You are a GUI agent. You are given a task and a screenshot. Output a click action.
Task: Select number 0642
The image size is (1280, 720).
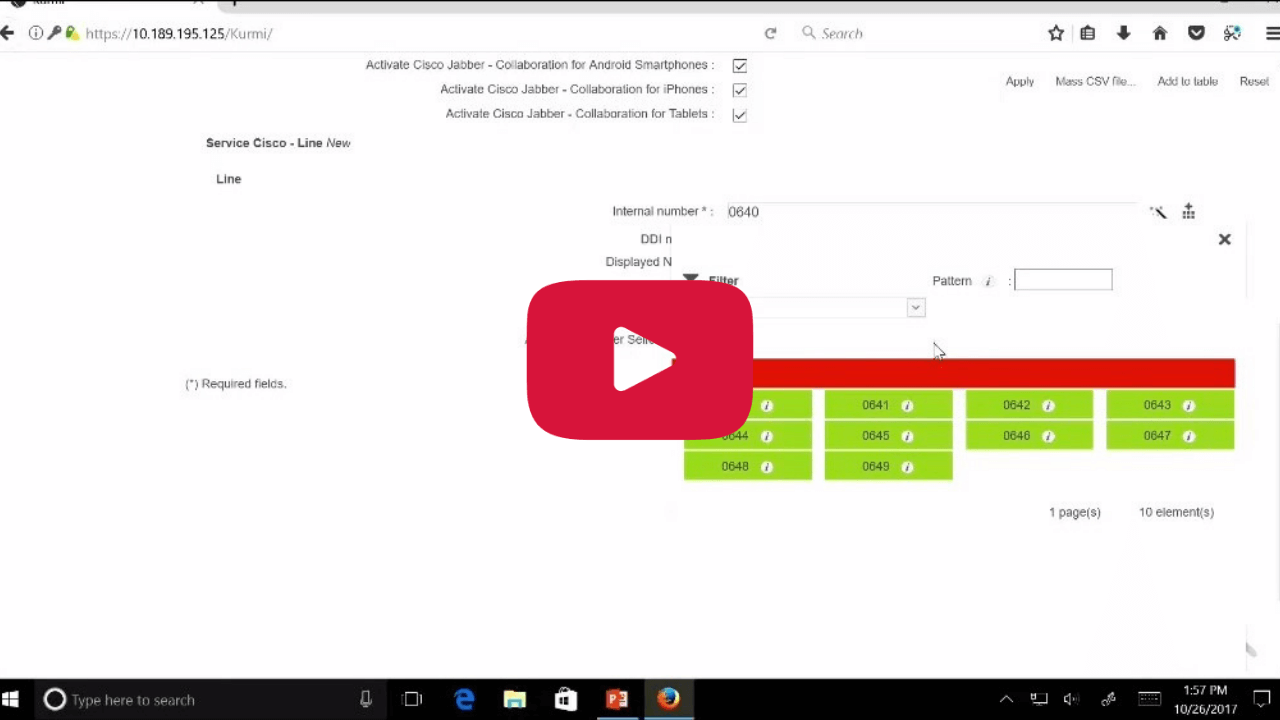click(x=1029, y=405)
